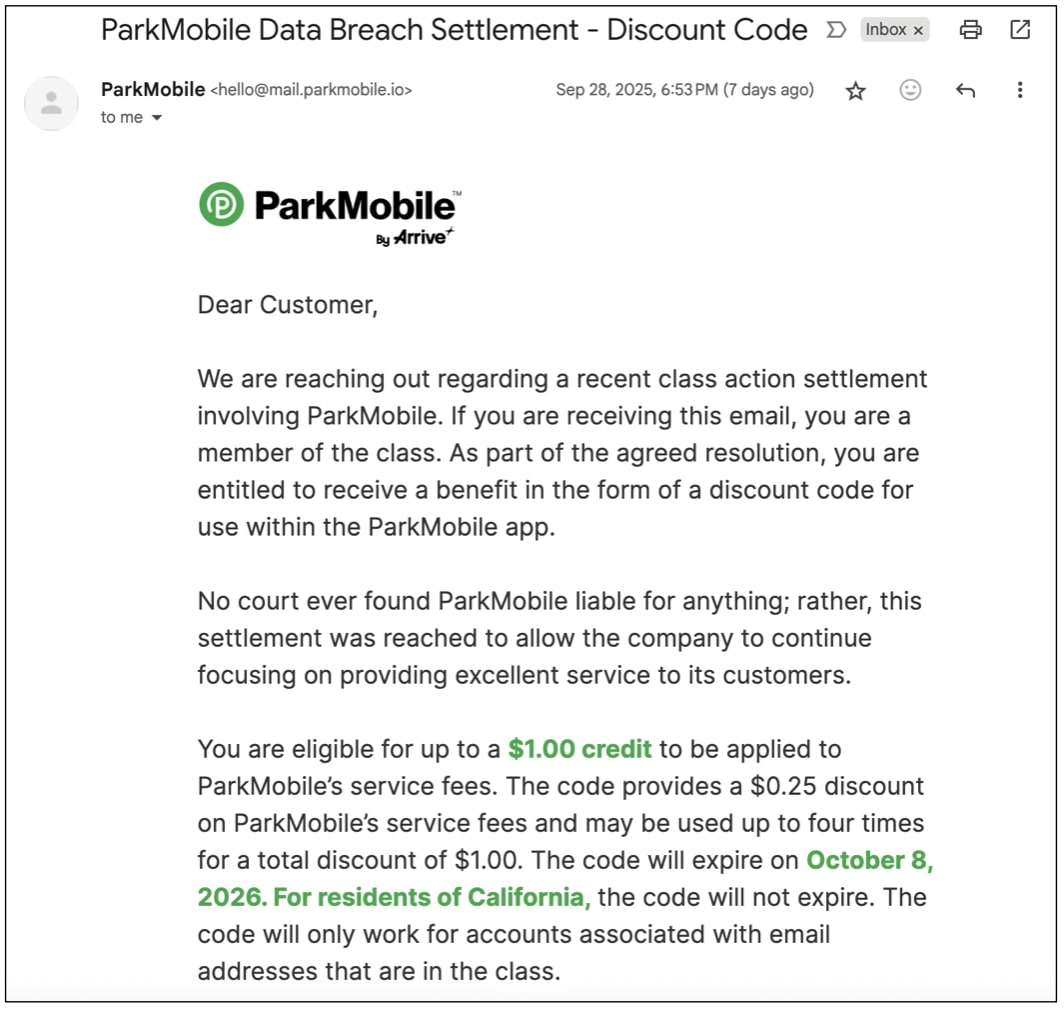Image resolution: width=1064 pixels, height=1010 pixels.
Task: Star the ParkMobile email
Action: pos(856,90)
